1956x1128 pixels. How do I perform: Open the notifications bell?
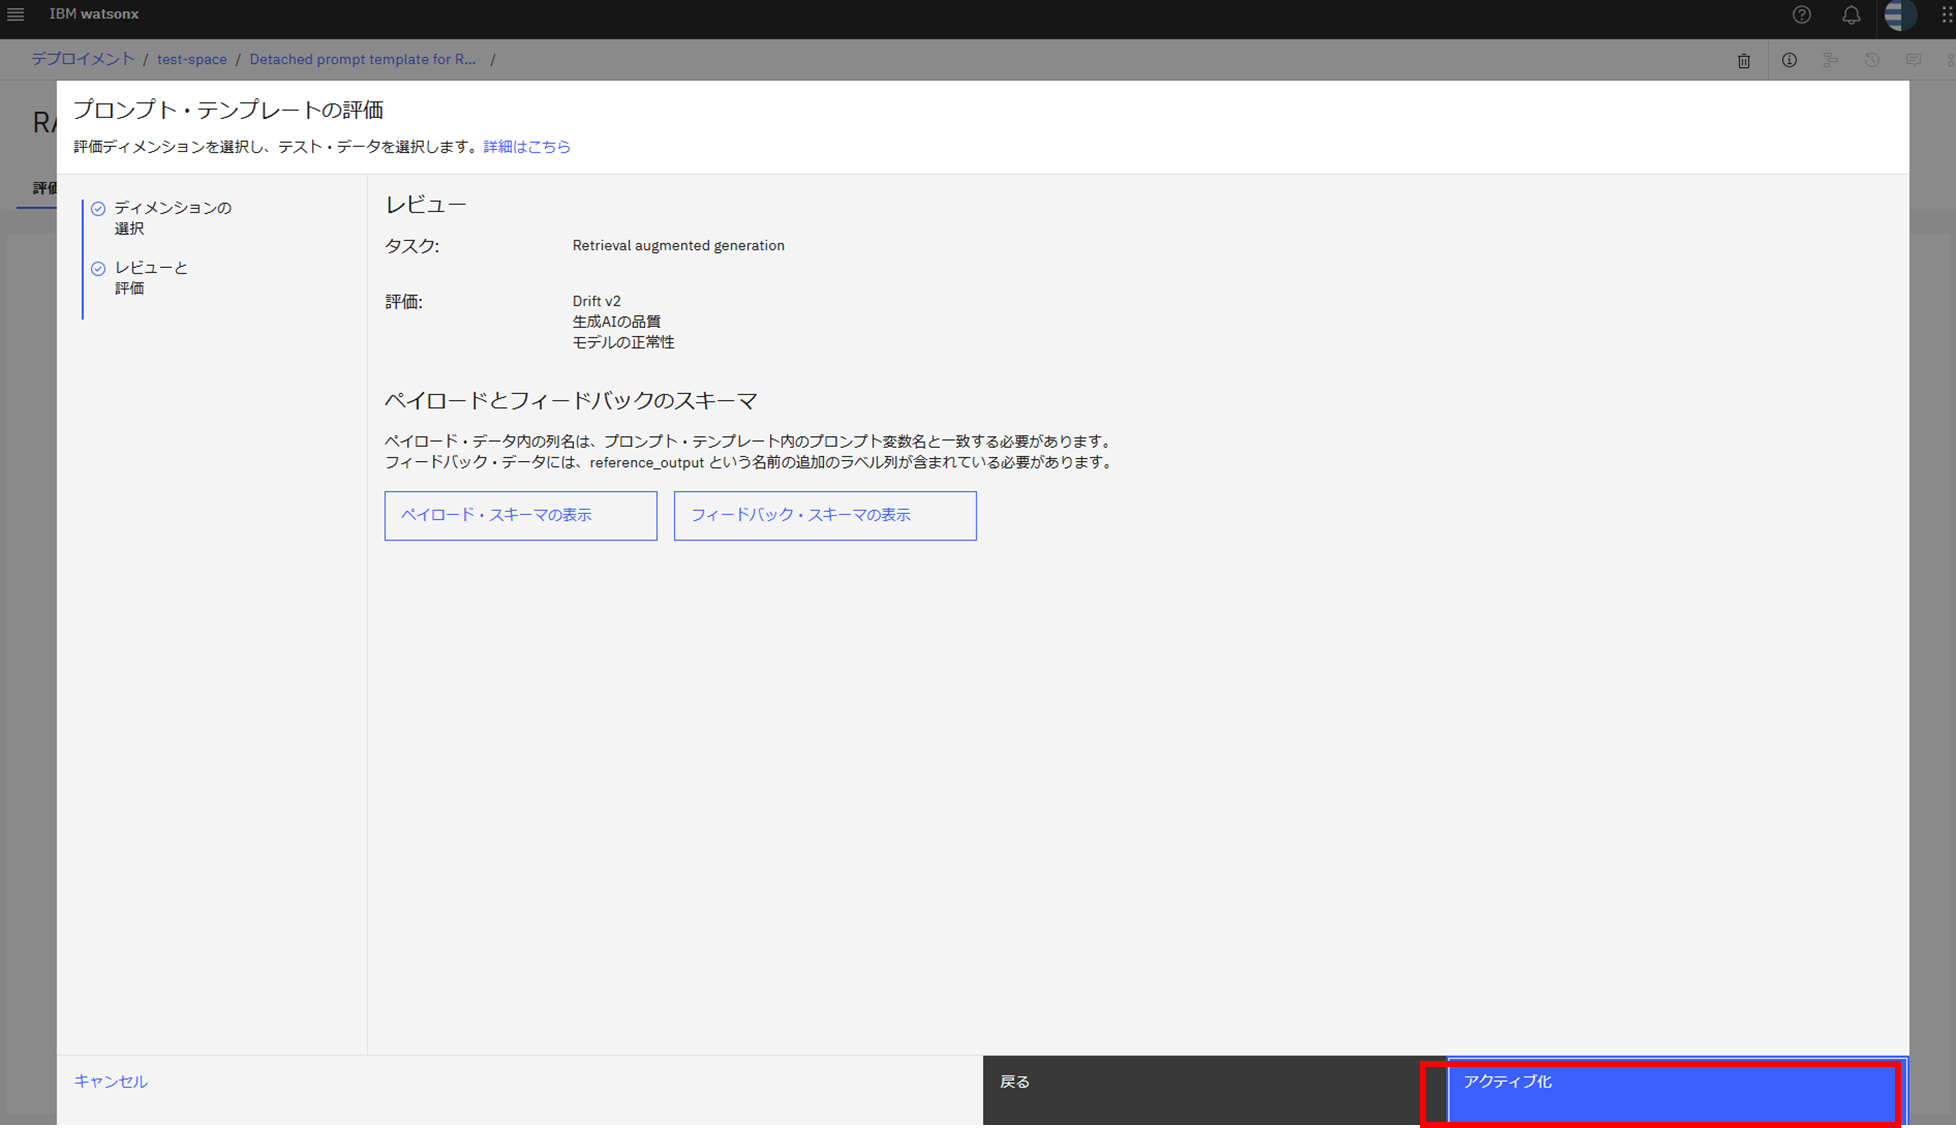coord(1851,15)
